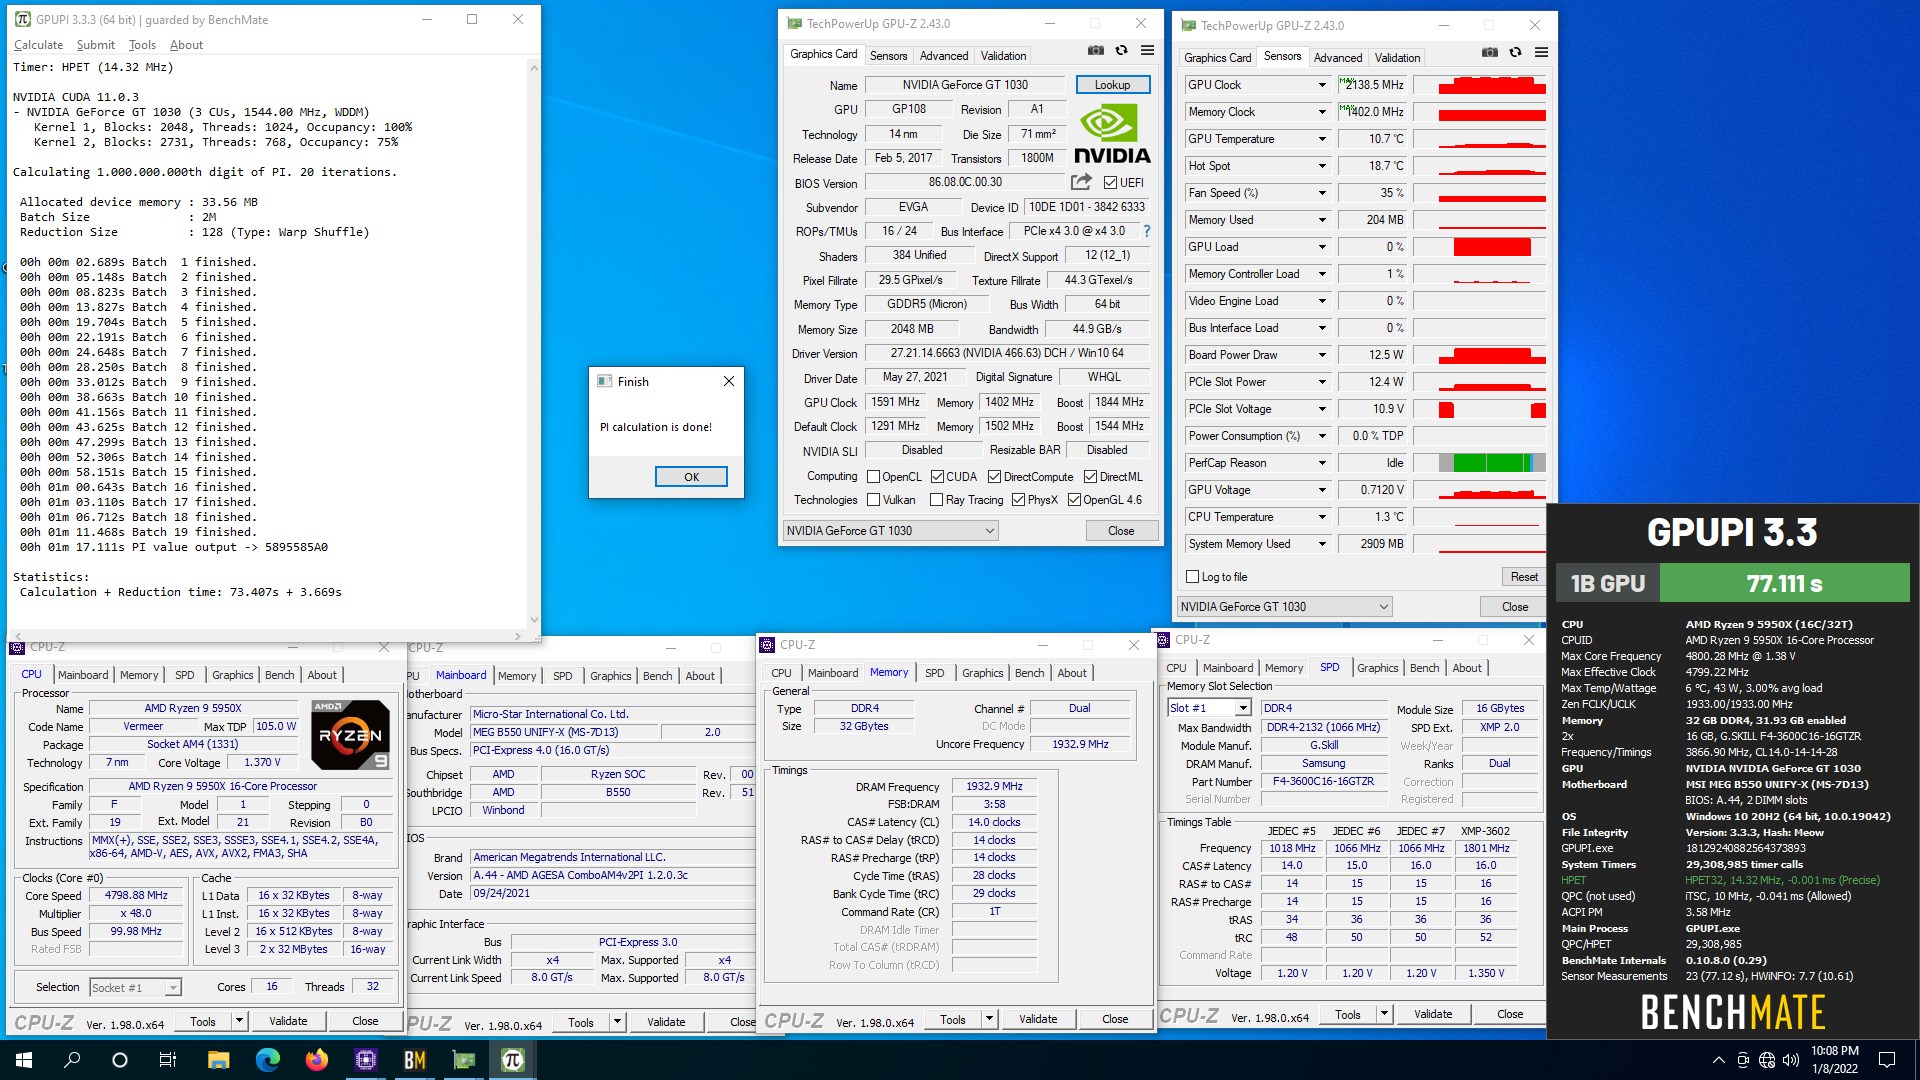
Task: Click clock showing 10:08 PM
Action: click(x=1834, y=1051)
